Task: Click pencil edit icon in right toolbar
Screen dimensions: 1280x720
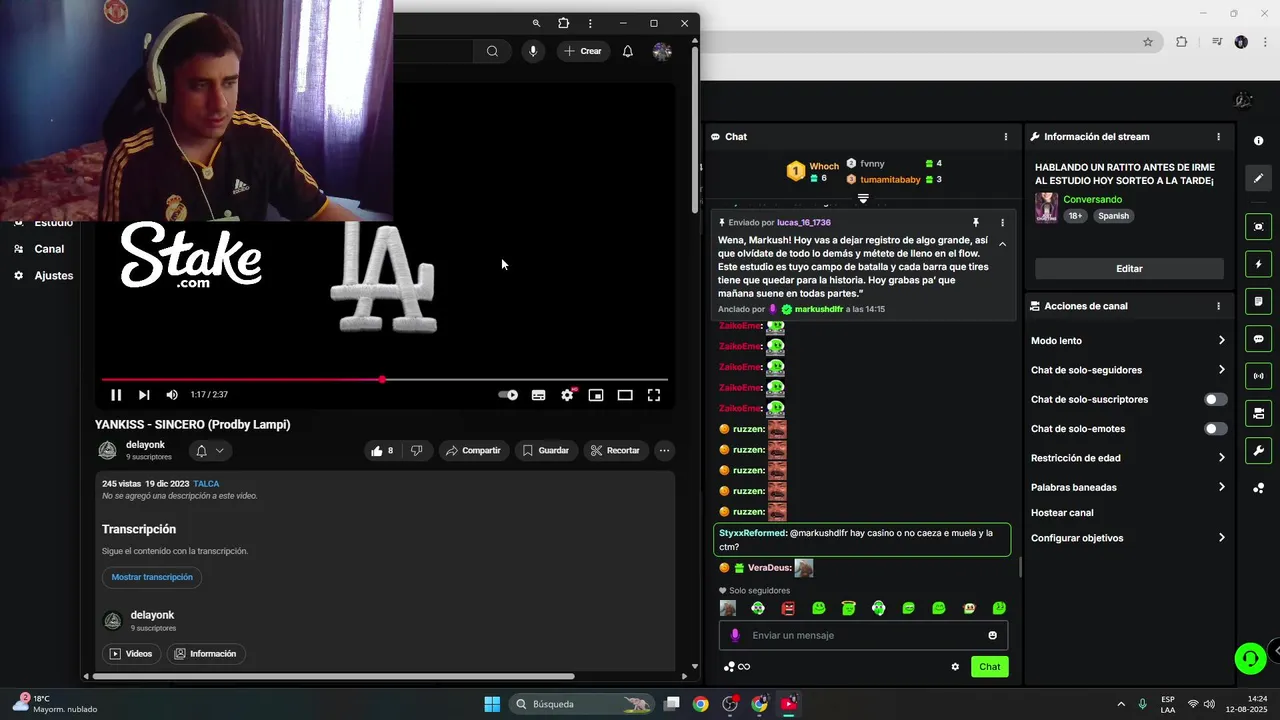Action: tap(1258, 178)
